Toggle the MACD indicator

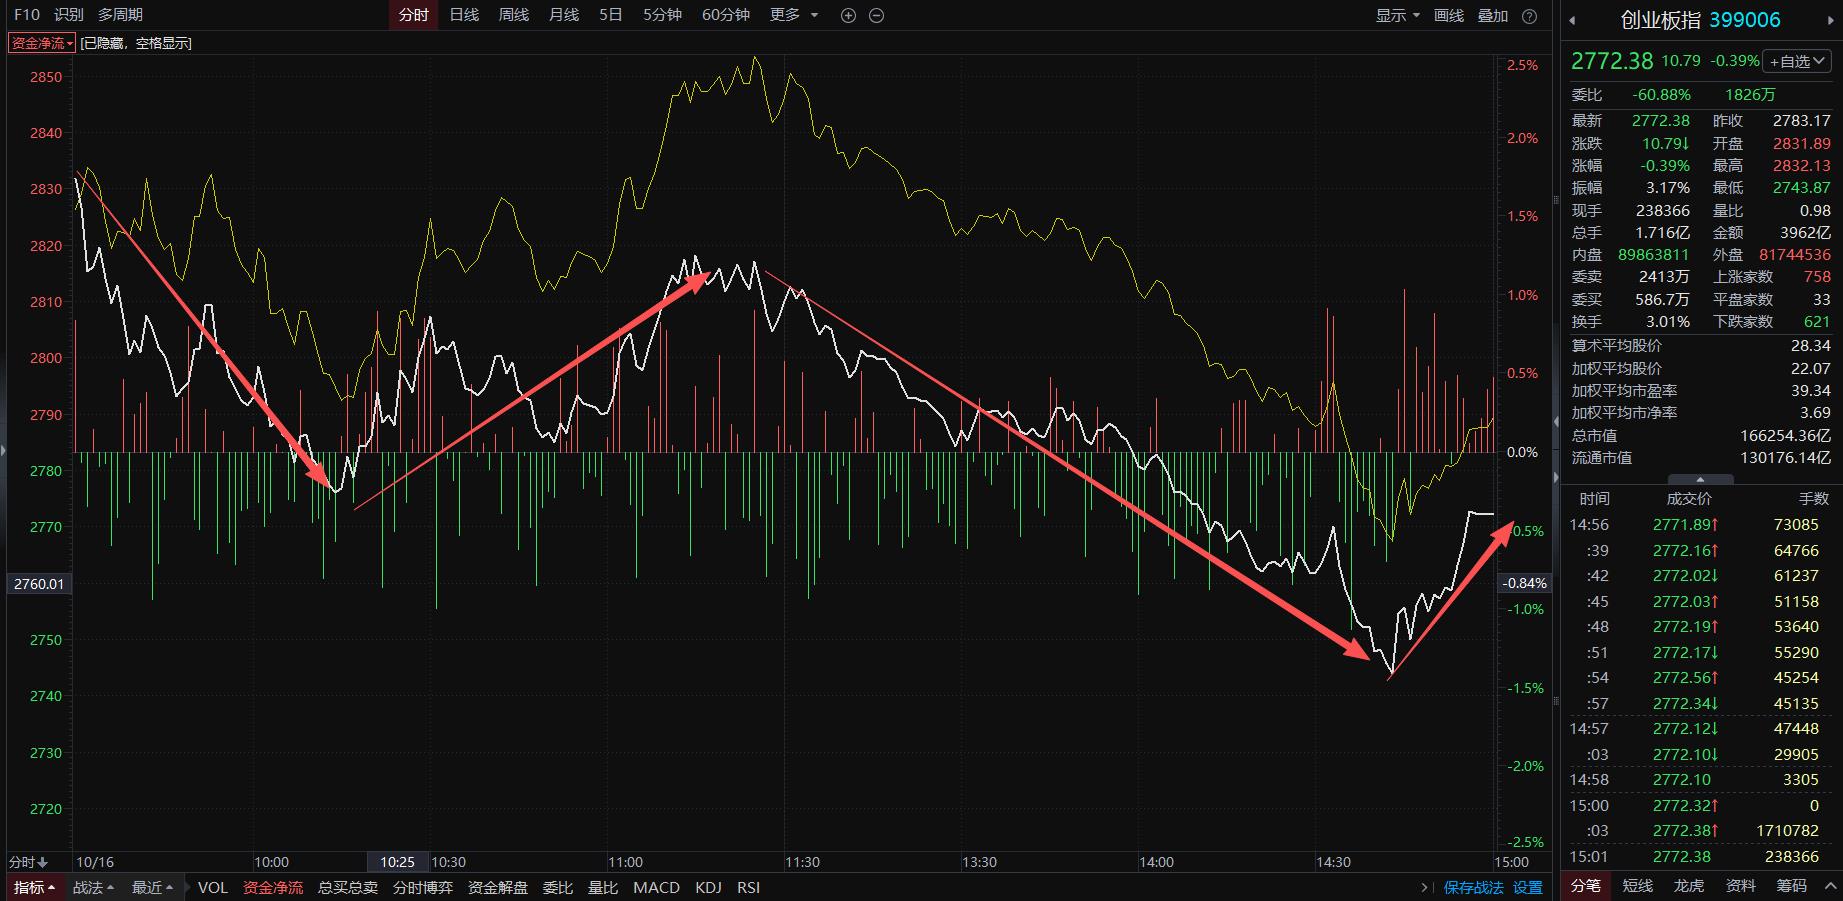(657, 887)
